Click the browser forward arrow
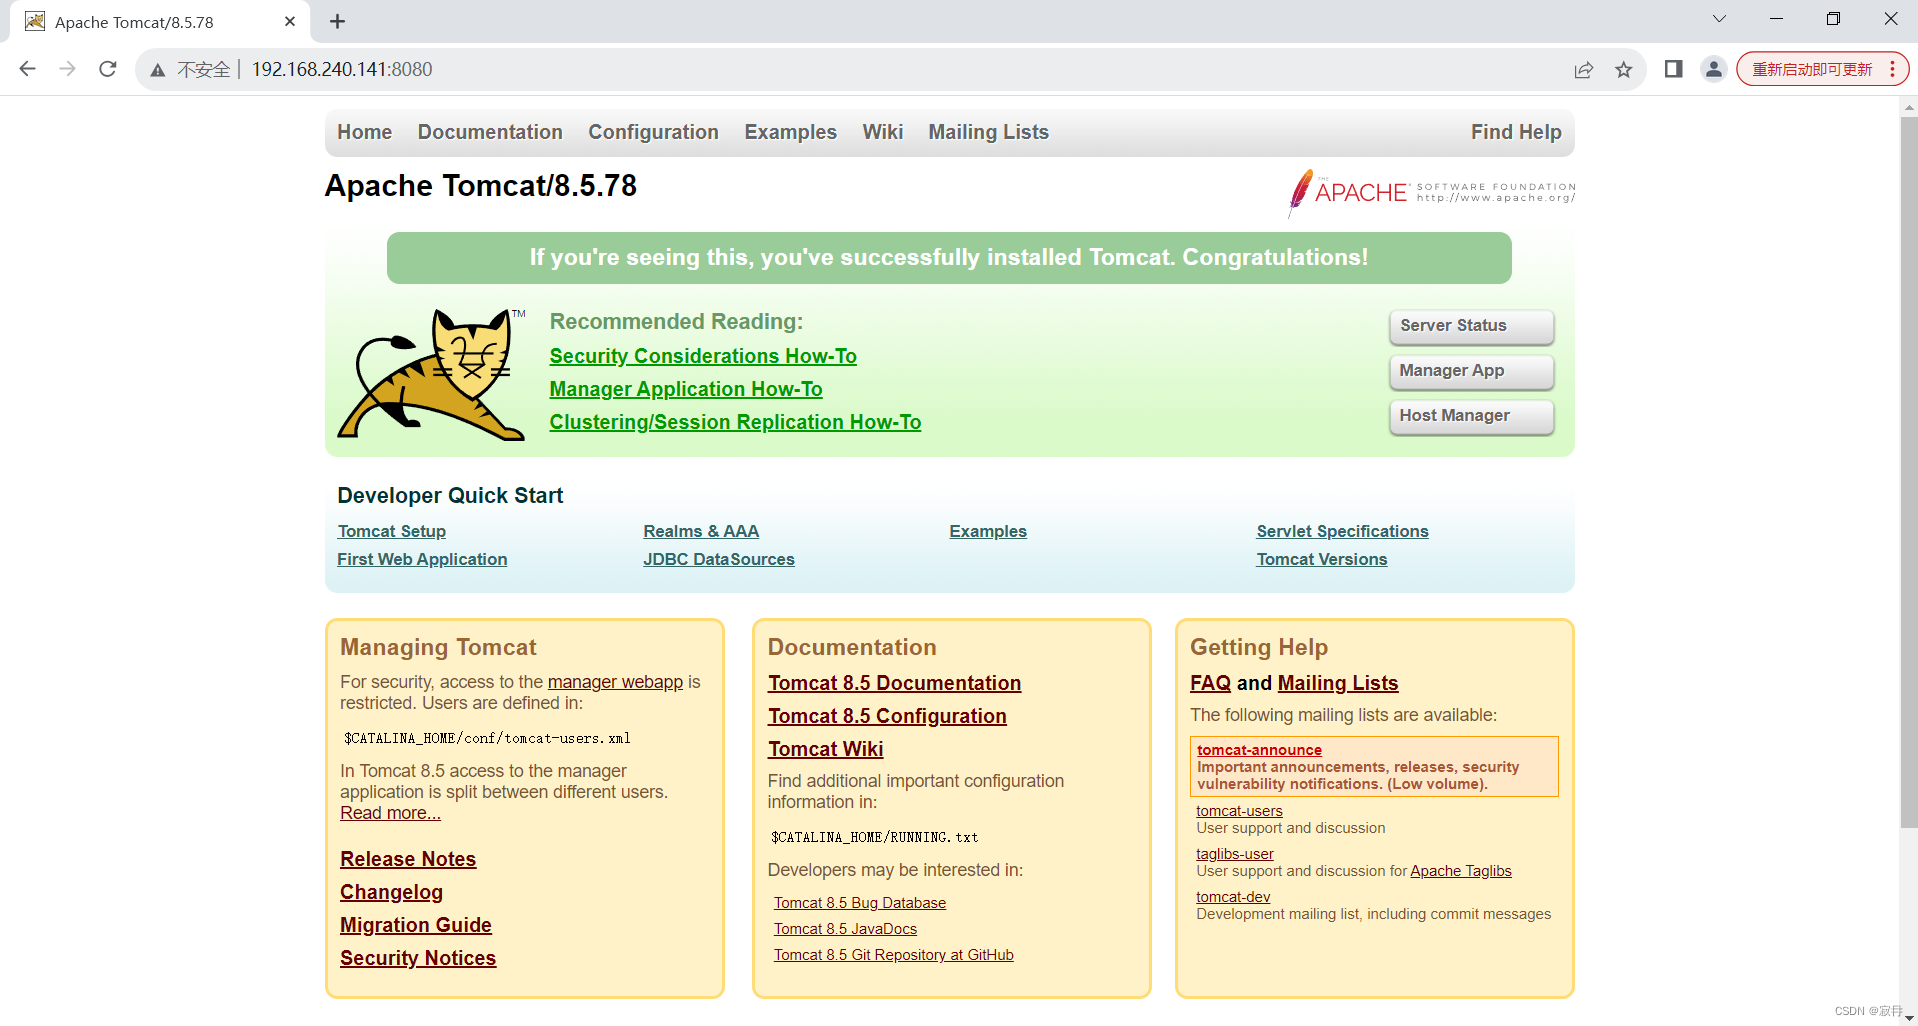Viewport: 1918px width, 1026px height. (x=68, y=69)
